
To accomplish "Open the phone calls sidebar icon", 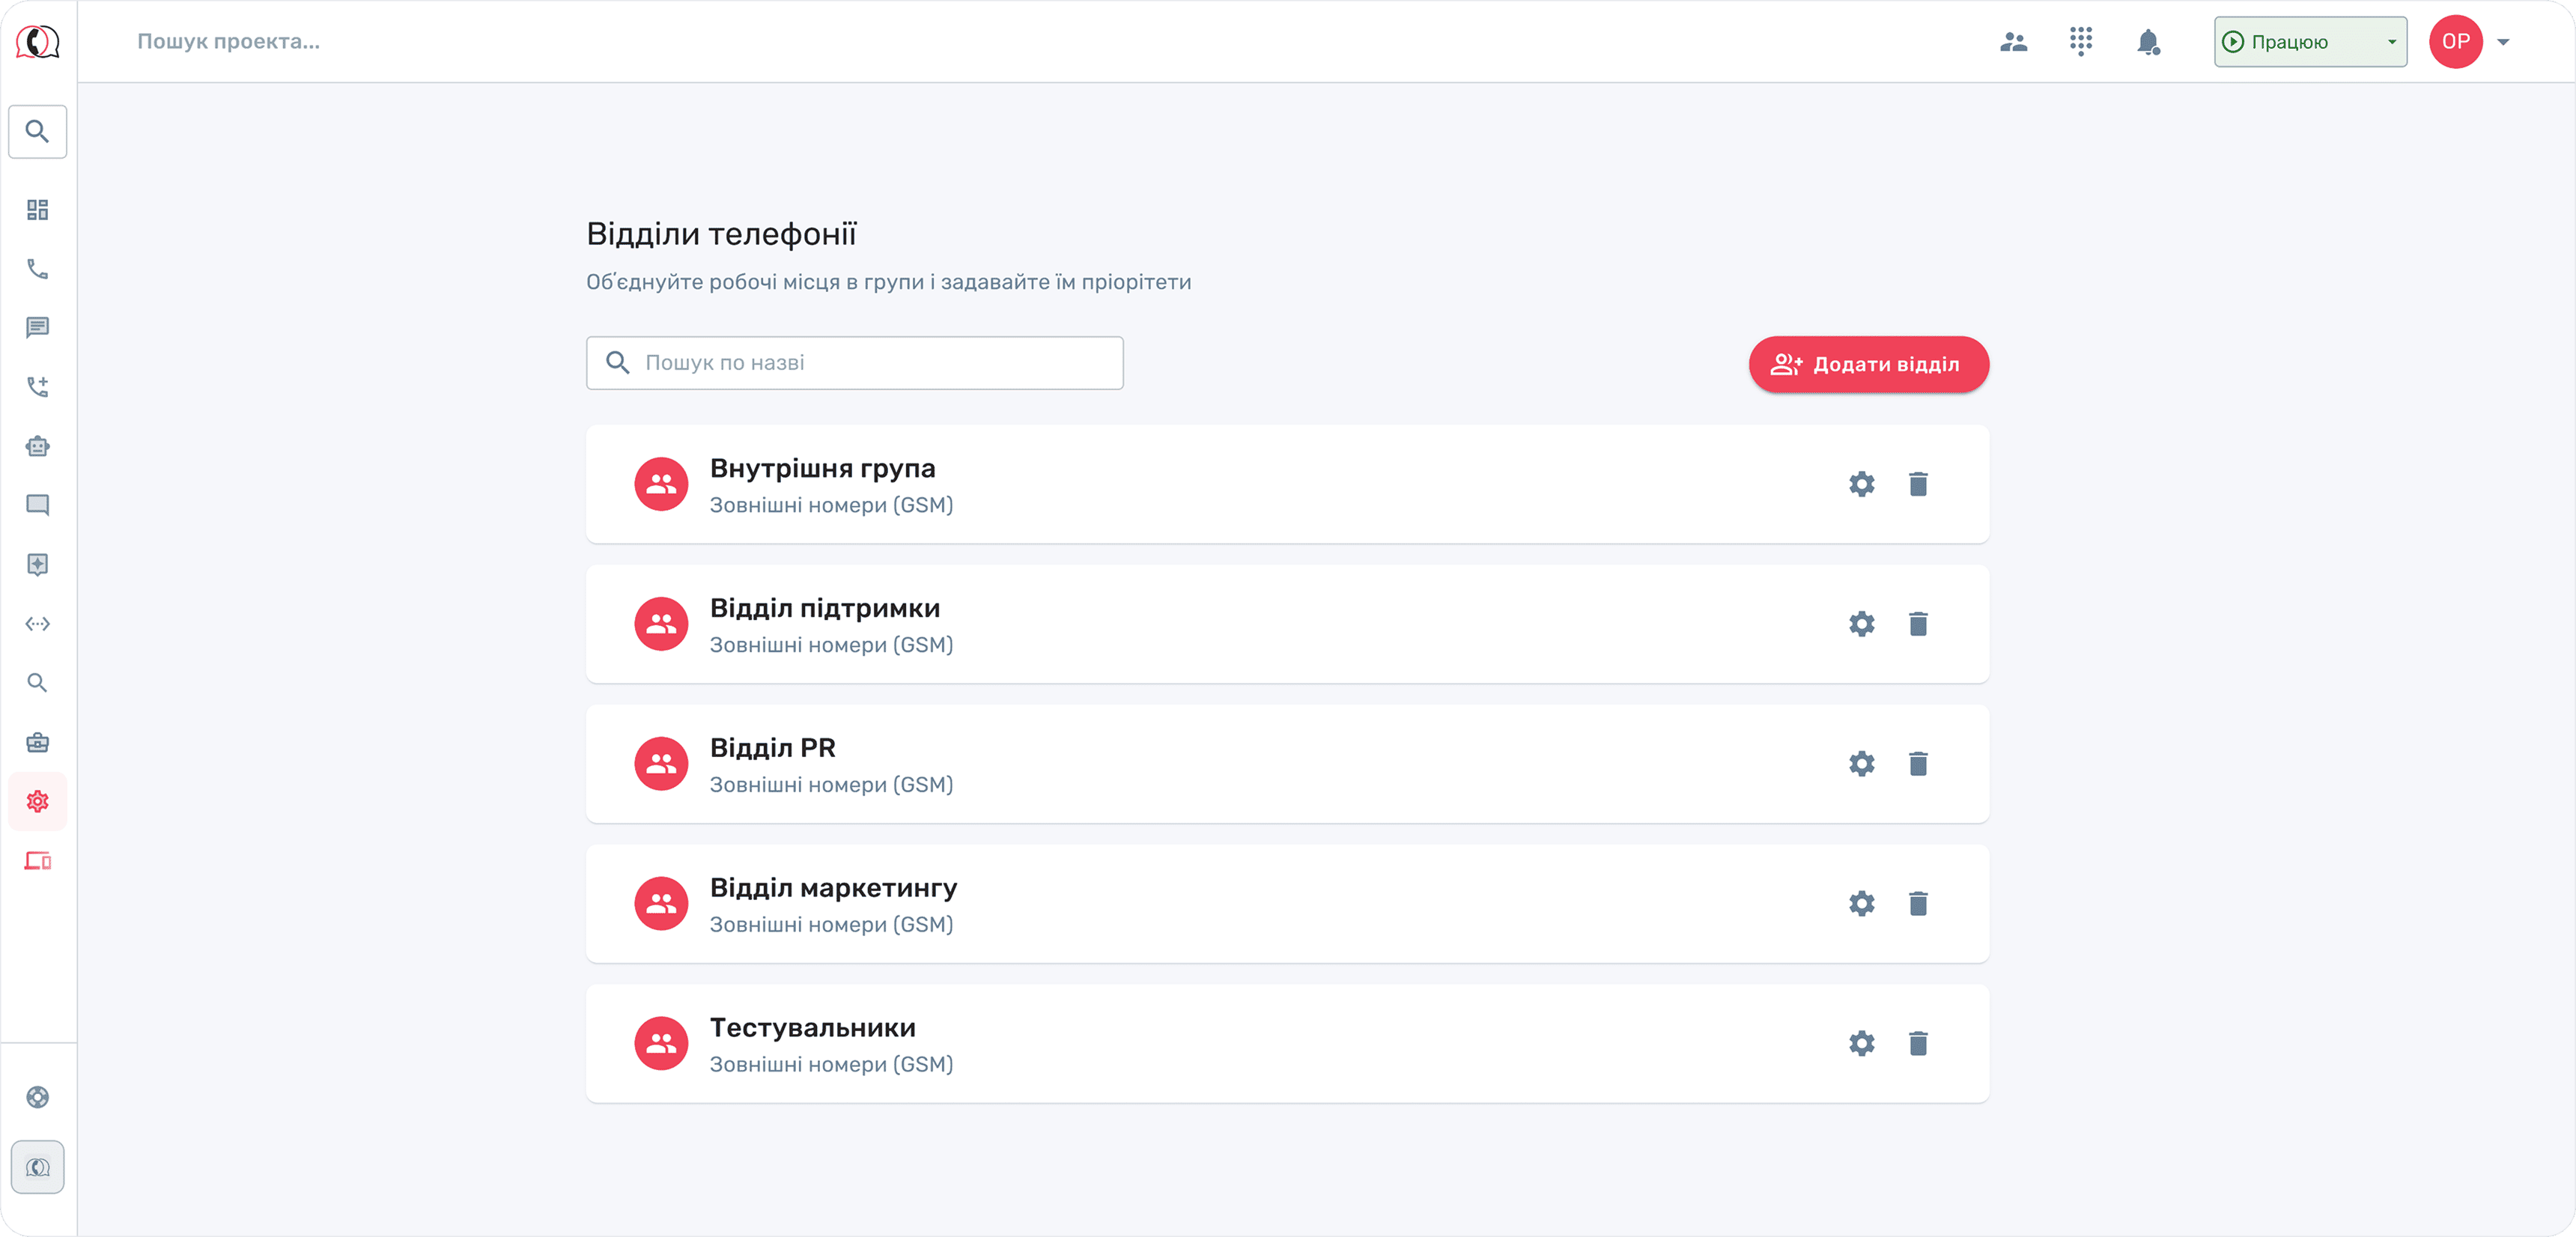I will tap(37, 269).
